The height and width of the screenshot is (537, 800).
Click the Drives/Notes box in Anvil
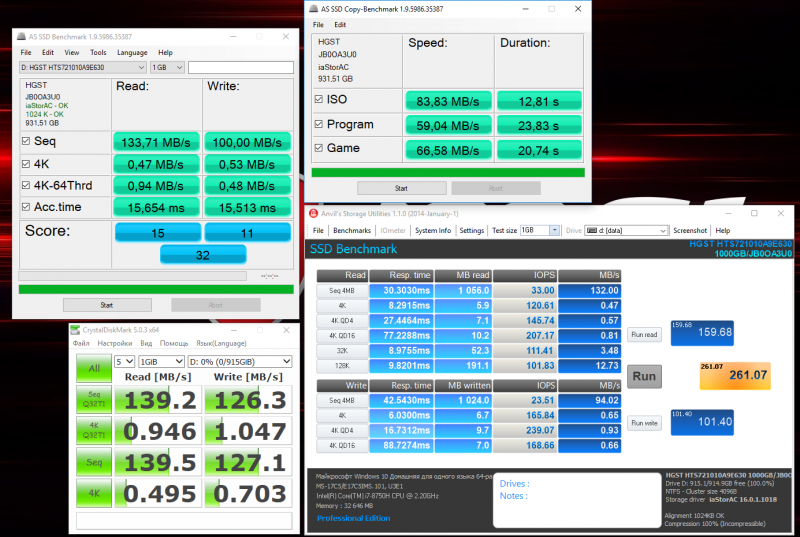(x=577, y=500)
